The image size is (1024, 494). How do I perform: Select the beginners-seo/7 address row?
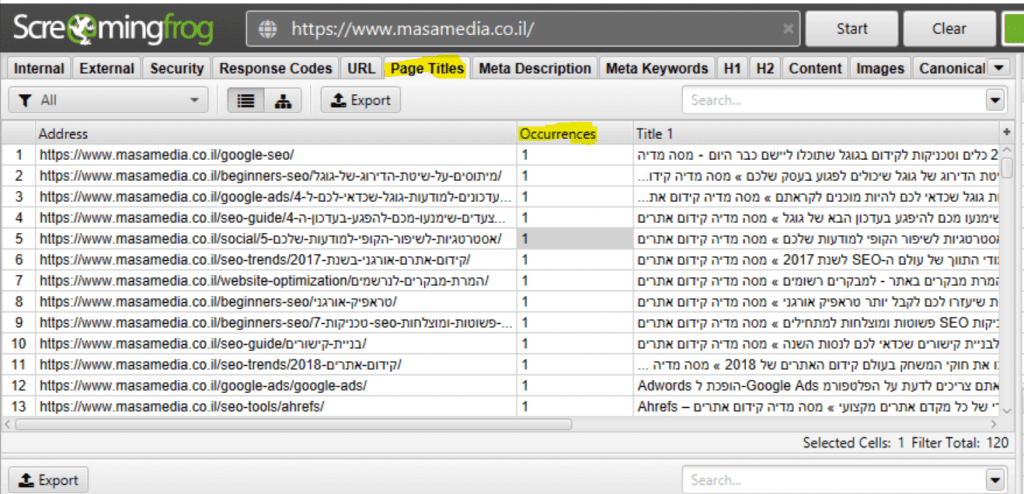276,323
